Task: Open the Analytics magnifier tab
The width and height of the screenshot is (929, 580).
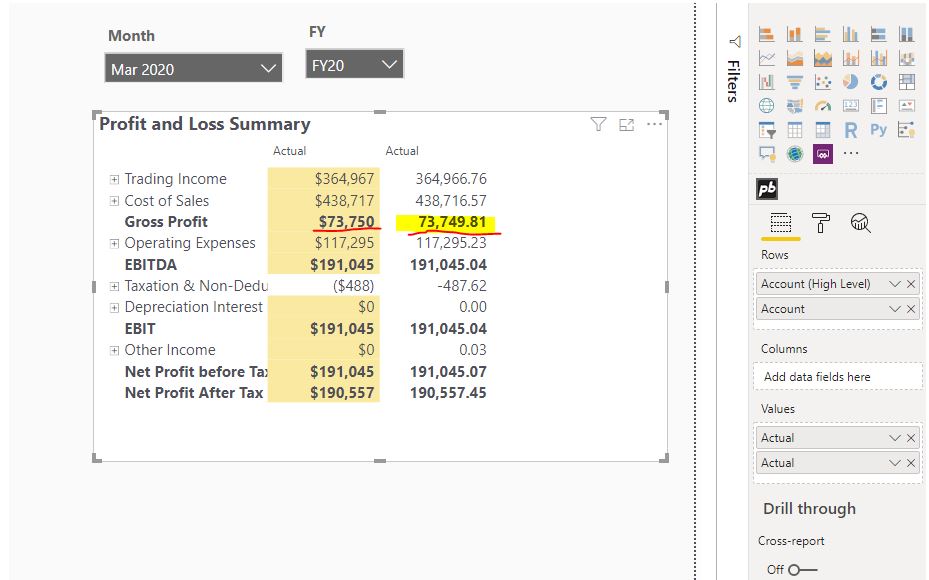Action: (x=860, y=223)
